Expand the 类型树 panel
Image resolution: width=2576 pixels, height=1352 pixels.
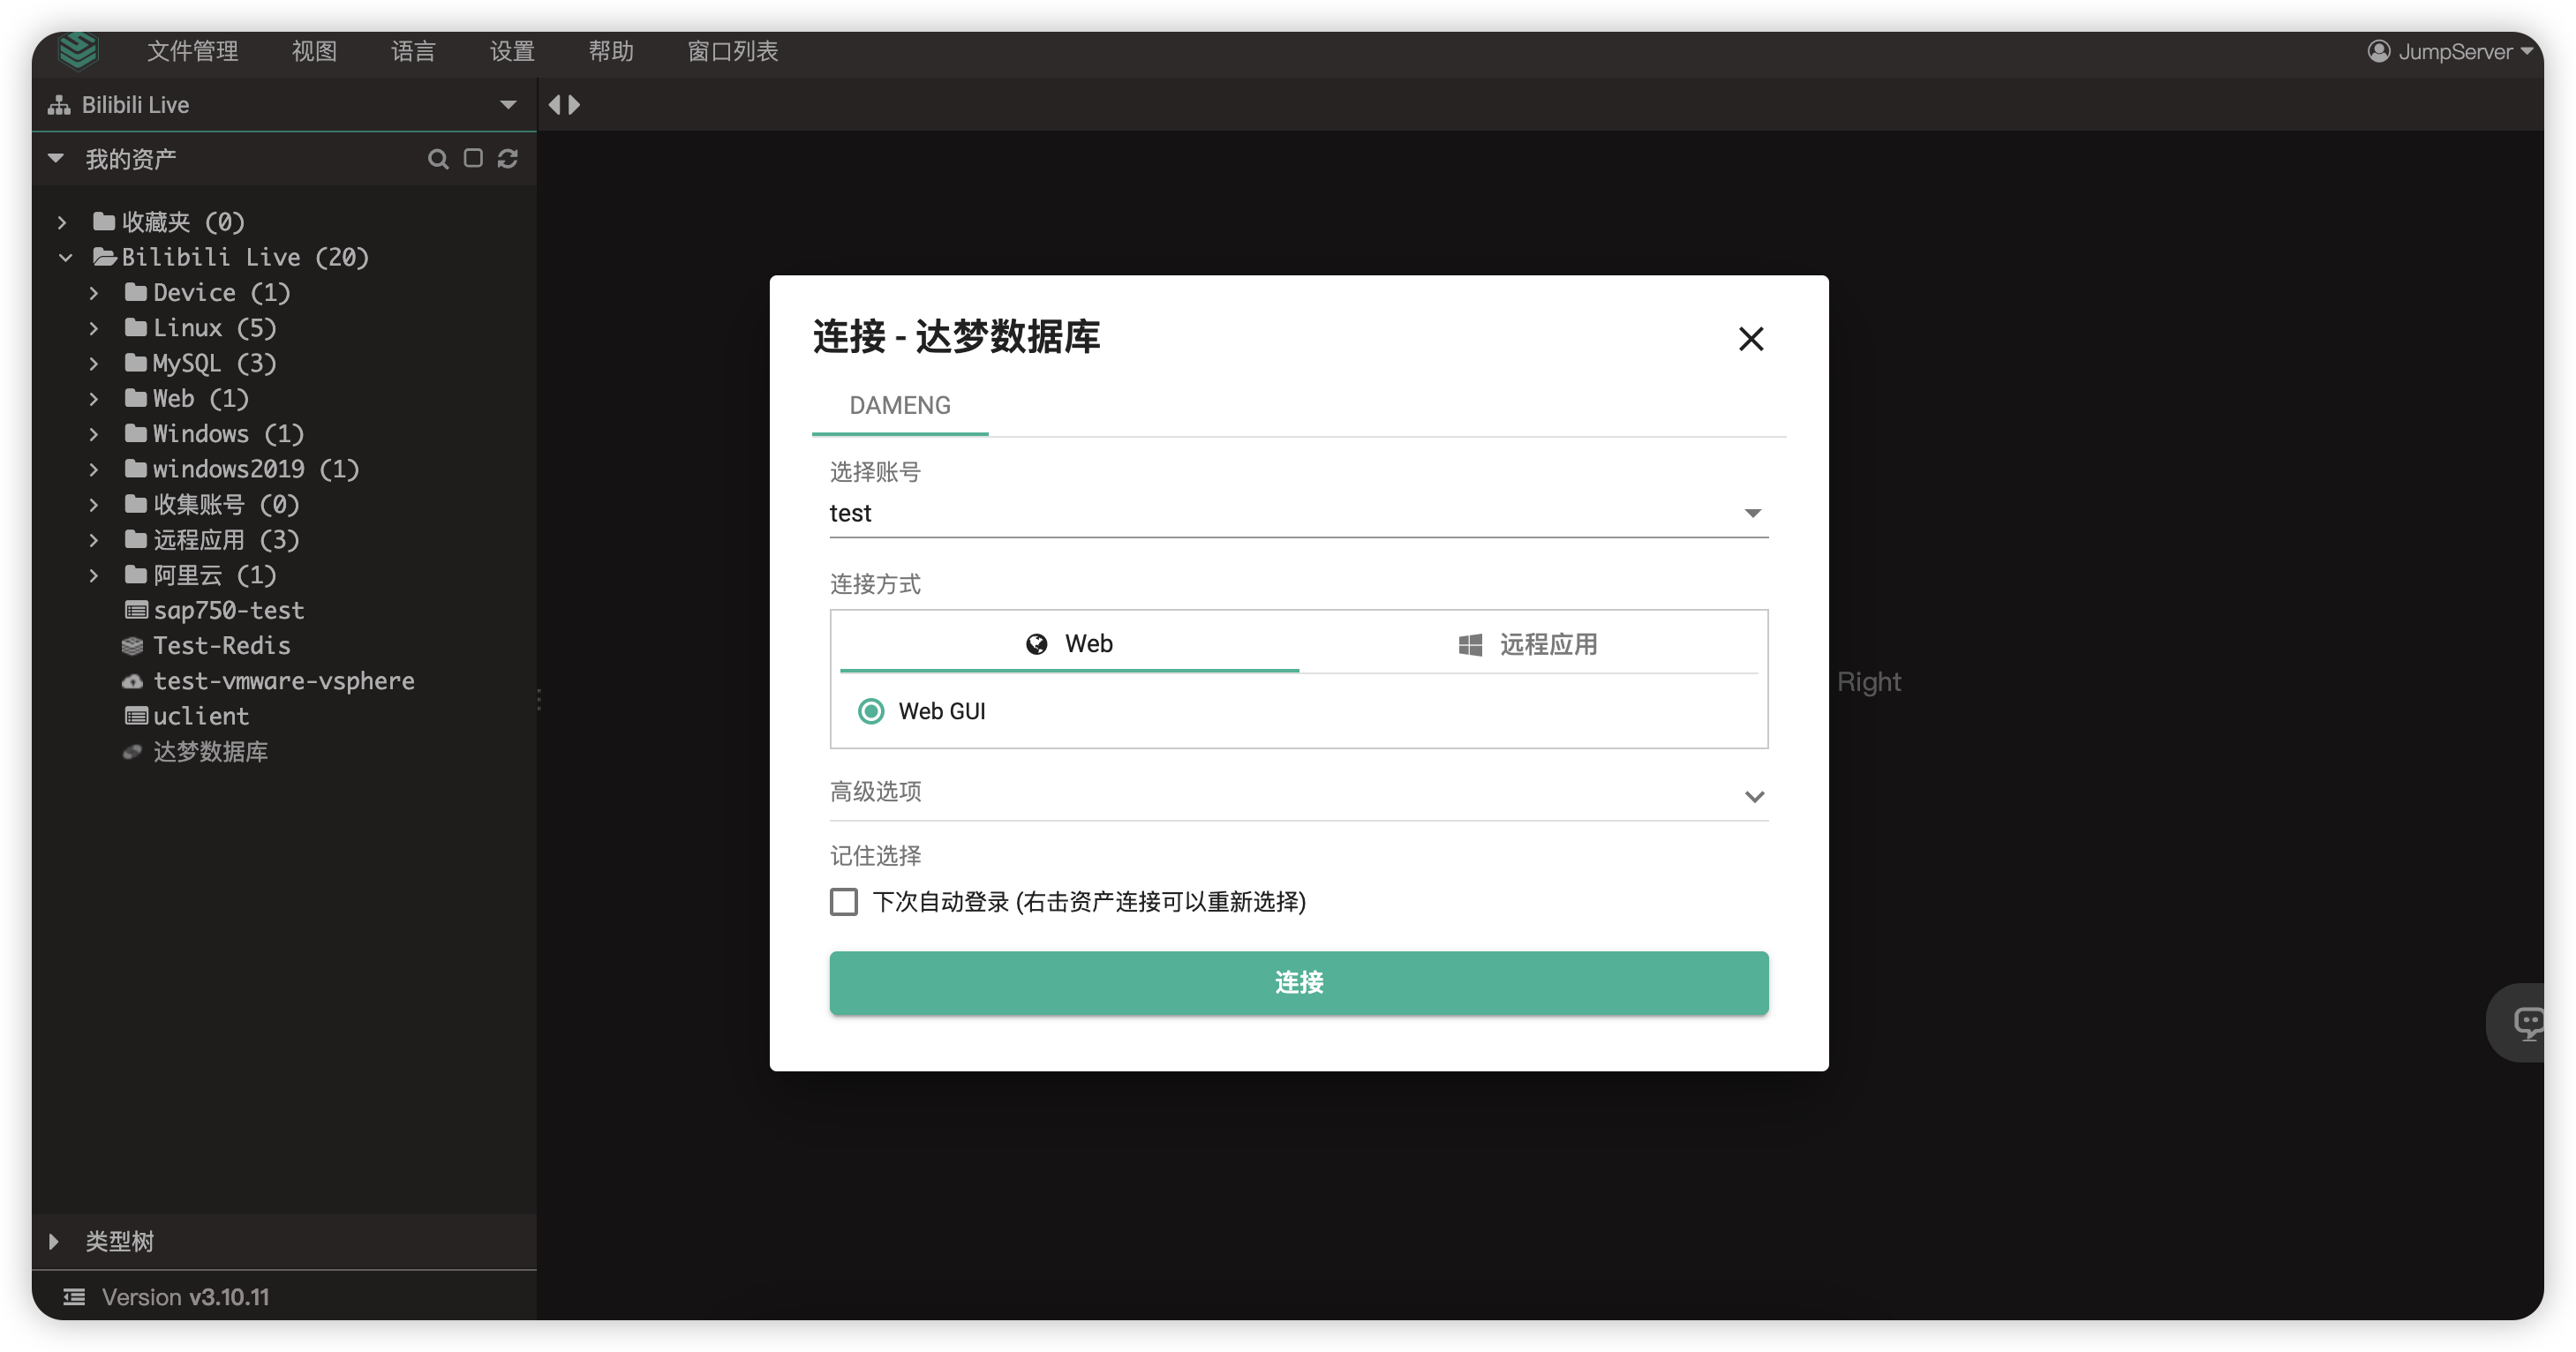pos(54,1241)
